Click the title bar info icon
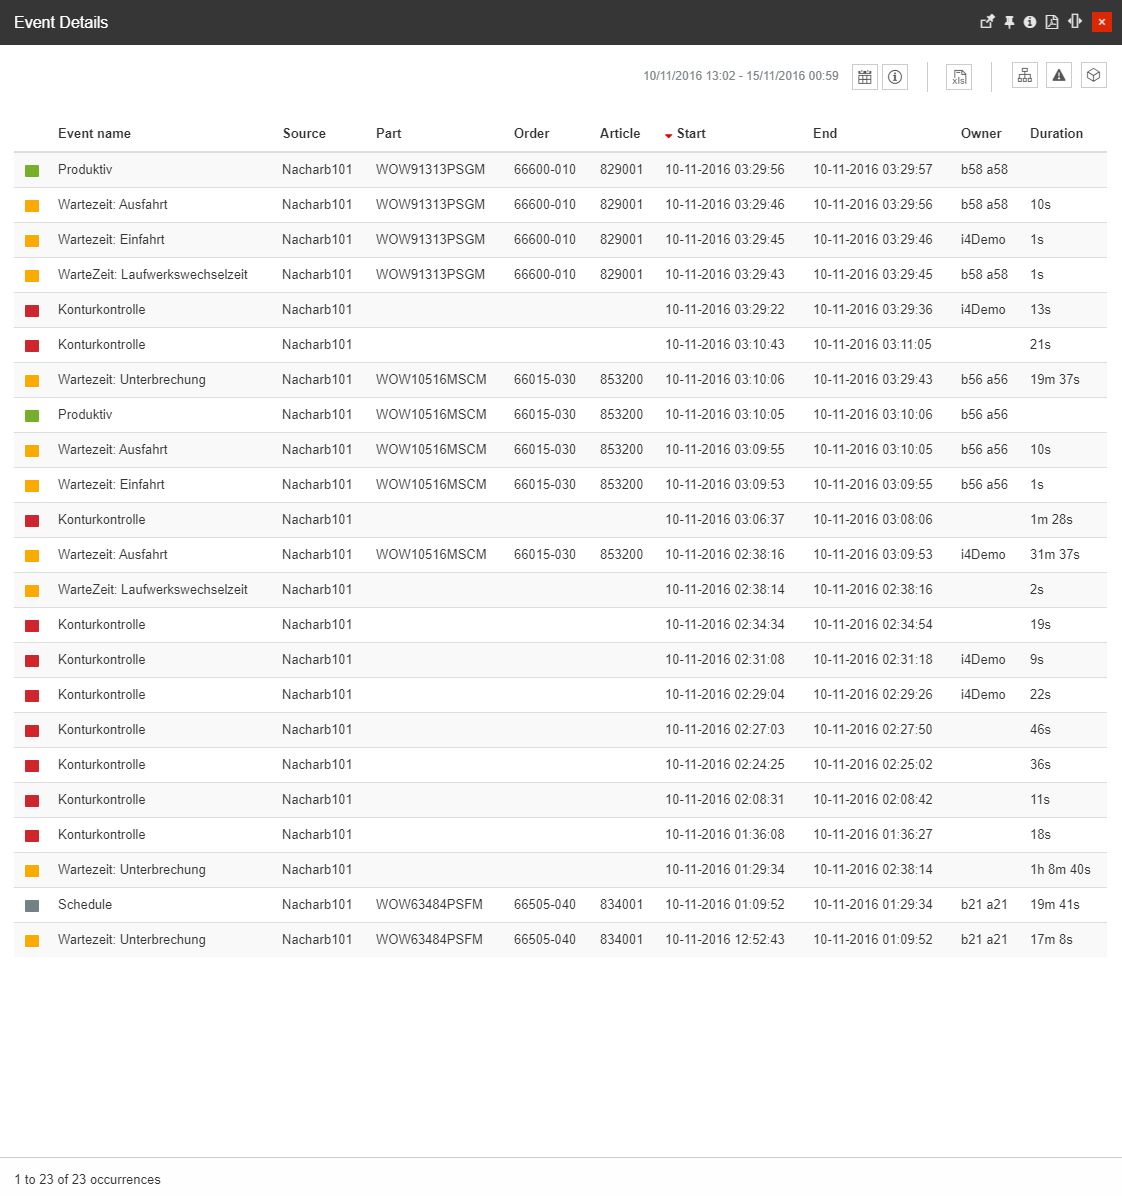This screenshot has height=1196, width=1122. coord(1030,22)
